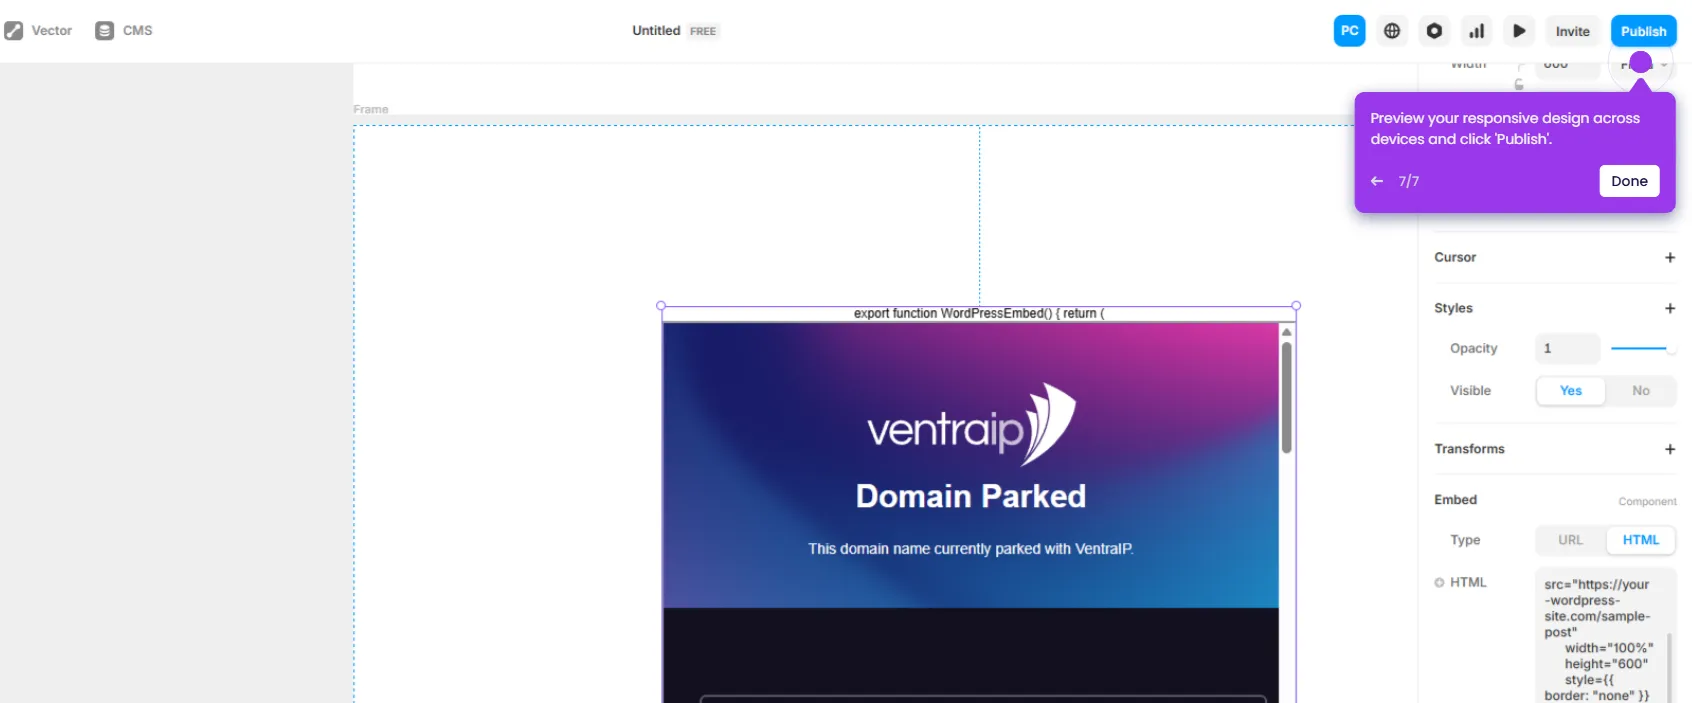Viewport: 1692px width, 703px height.
Task: Click the ventraip logo in embed
Action: point(971,425)
